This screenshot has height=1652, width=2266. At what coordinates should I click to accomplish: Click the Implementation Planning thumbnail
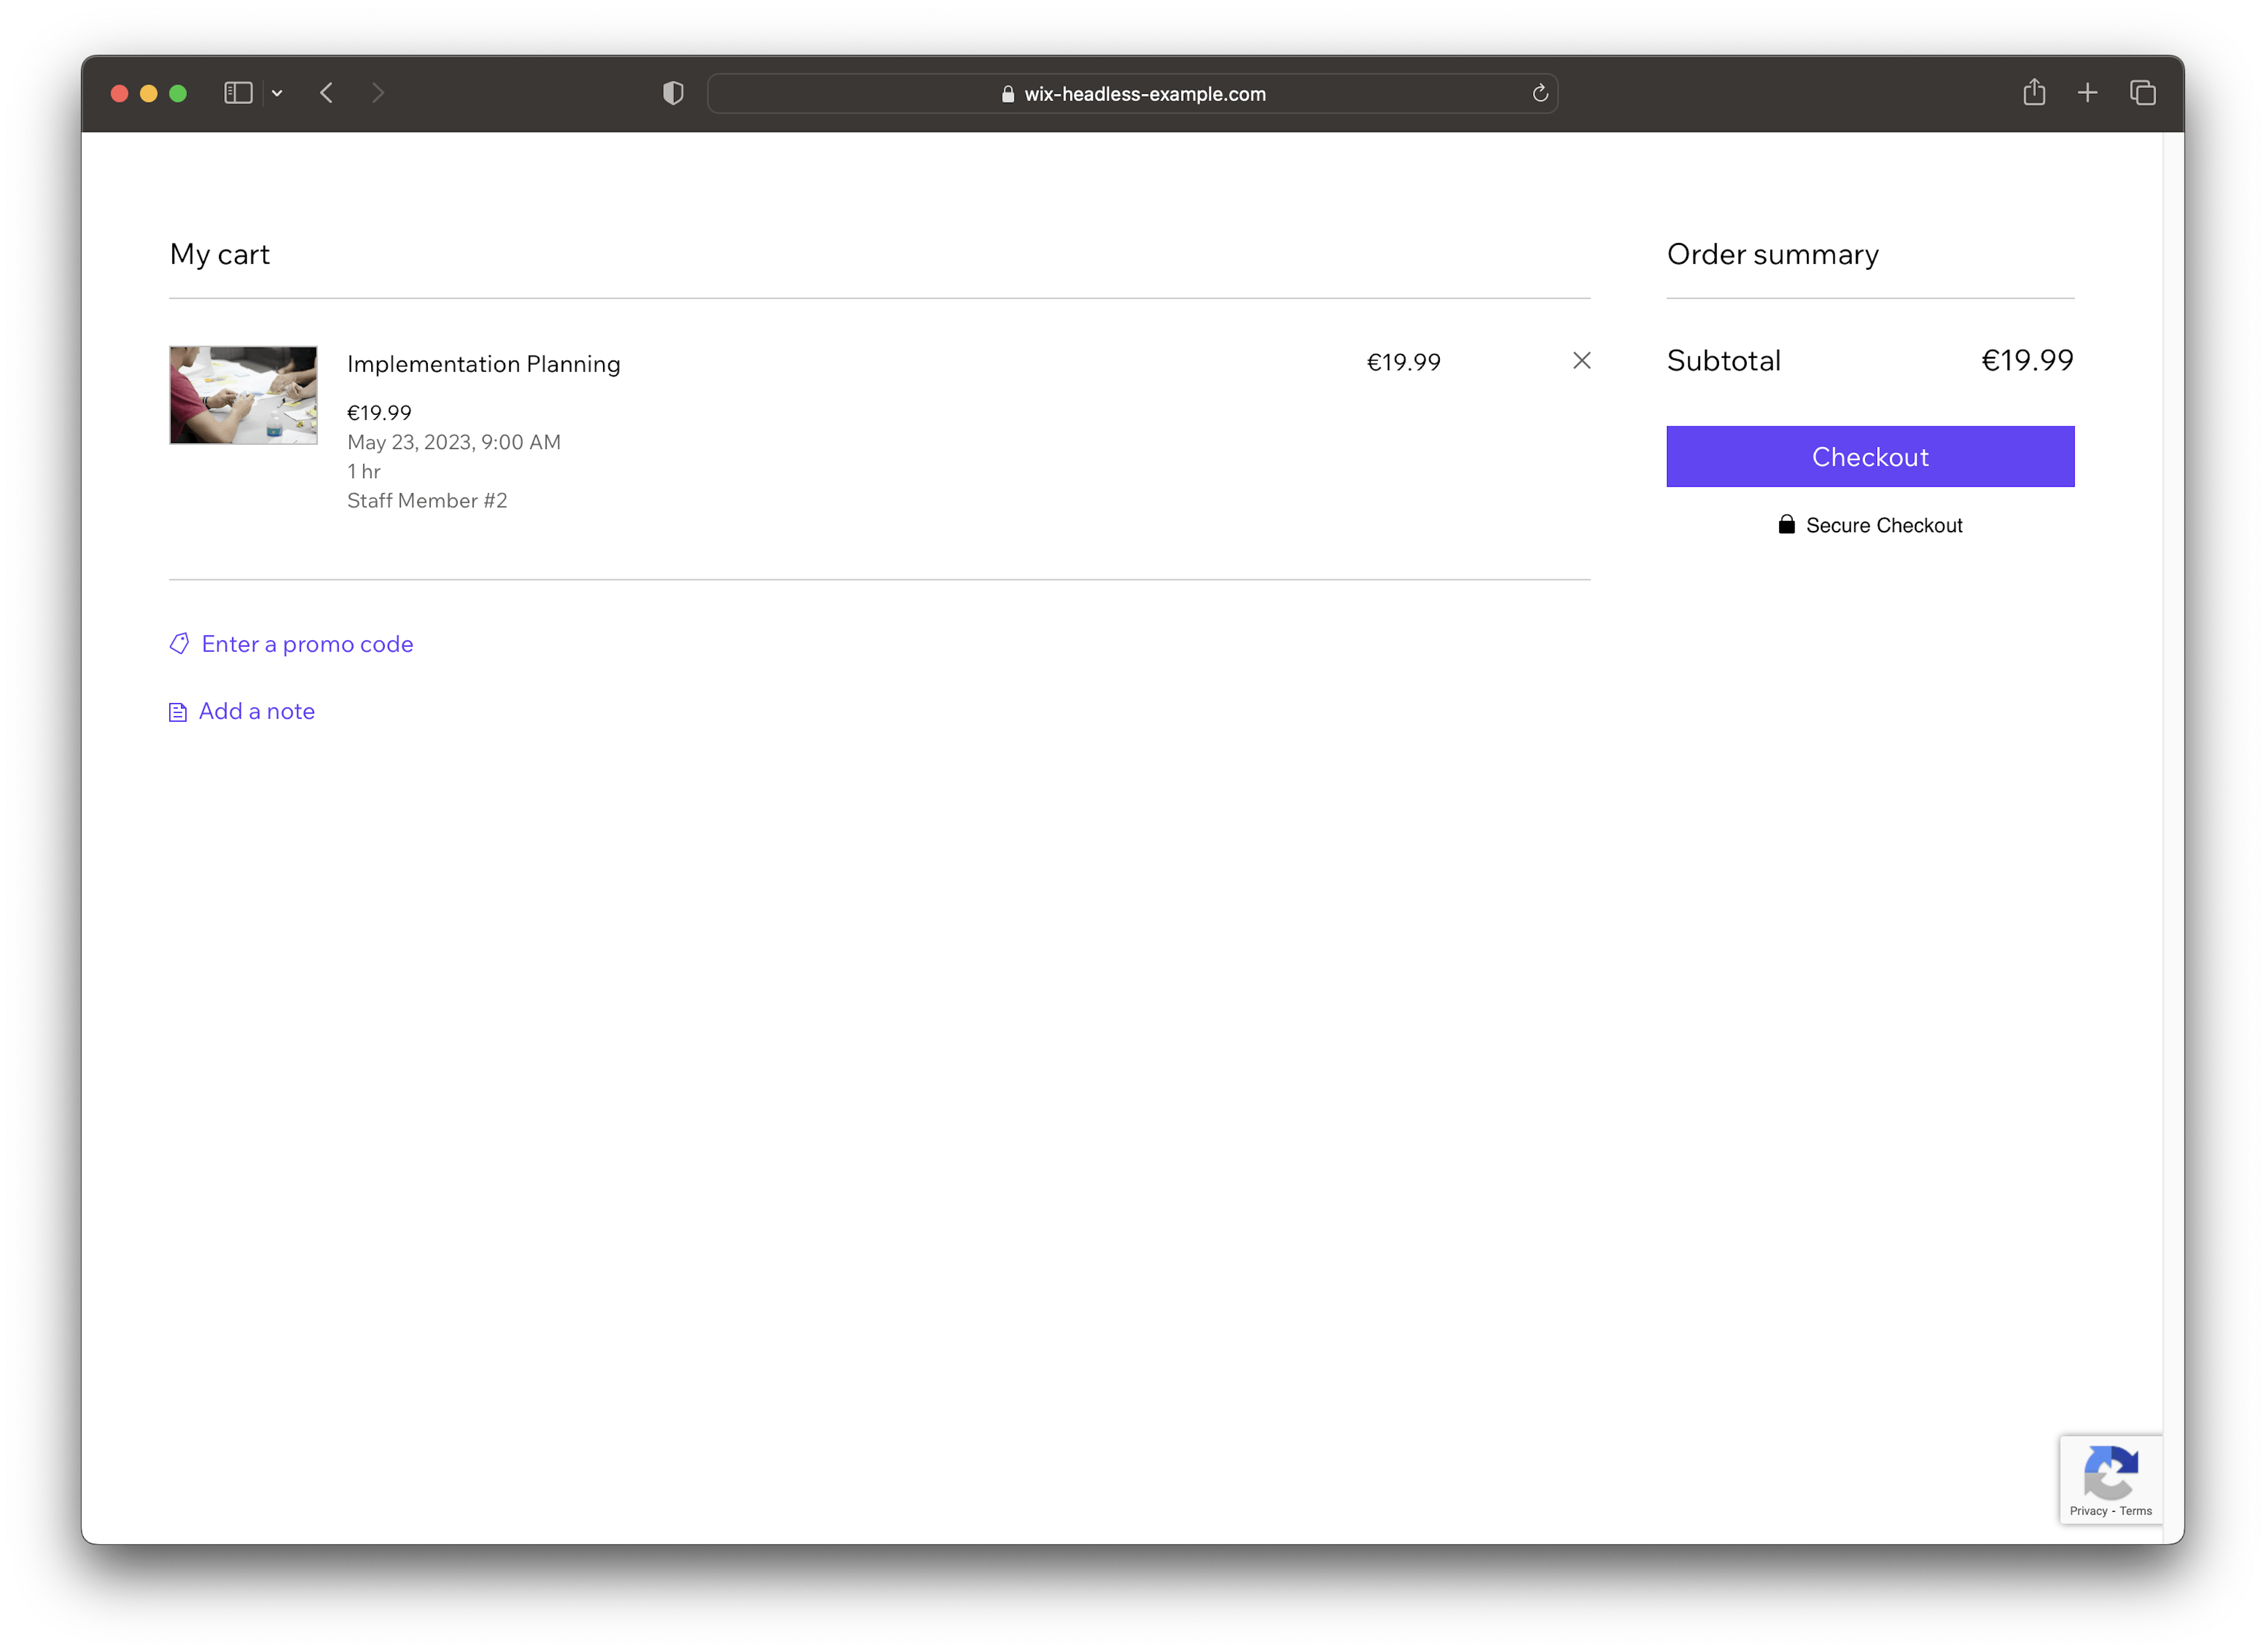point(246,394)
